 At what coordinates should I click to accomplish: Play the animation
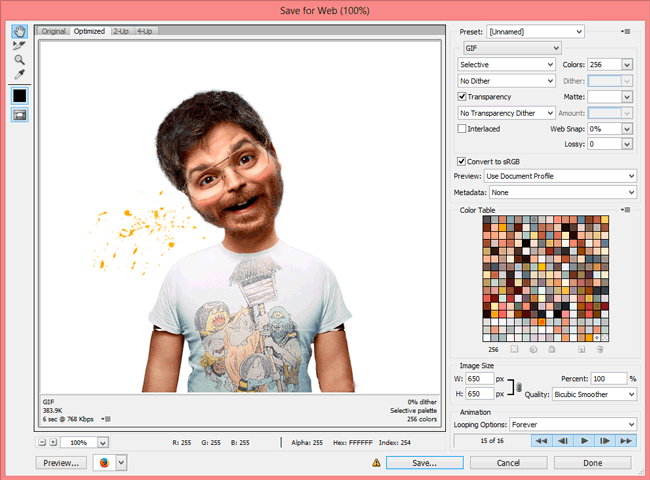pos(584,441)
